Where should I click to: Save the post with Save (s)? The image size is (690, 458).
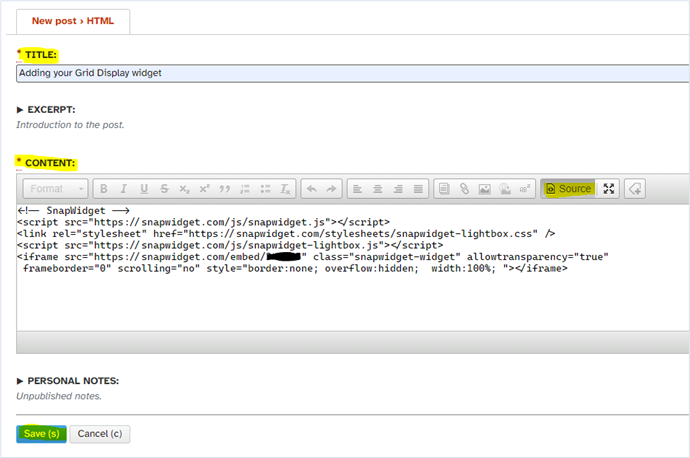[x=41, y=434]
